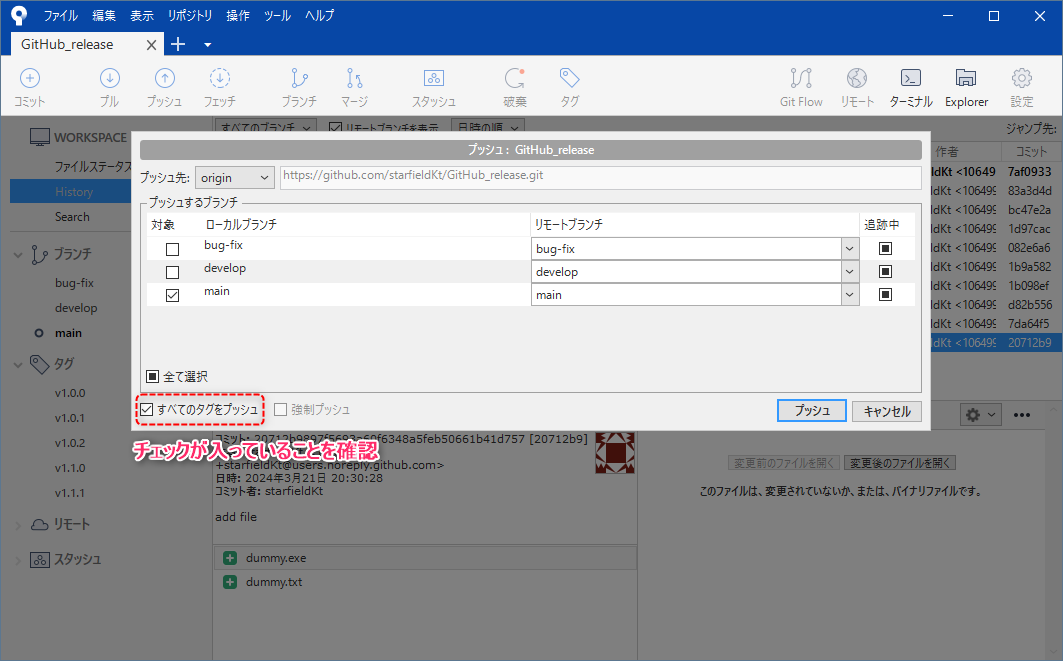Click the Discard (破棄) toolbar icon
The height and width of the screenshot is (661, 1063).
(515, 79)
